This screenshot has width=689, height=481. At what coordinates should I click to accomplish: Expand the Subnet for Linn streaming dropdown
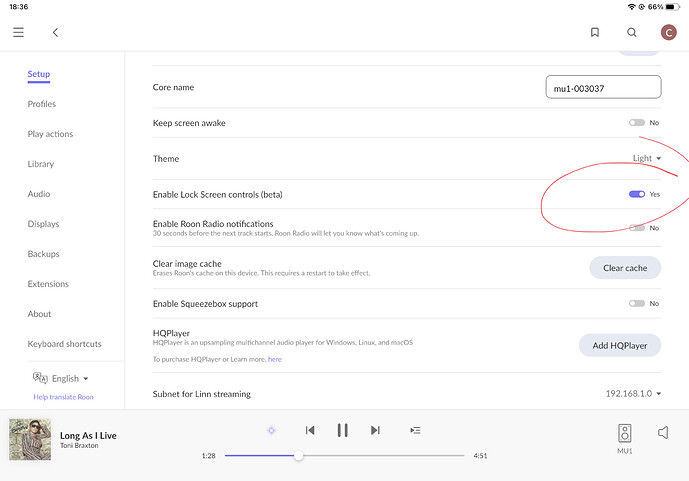(633, 394)
